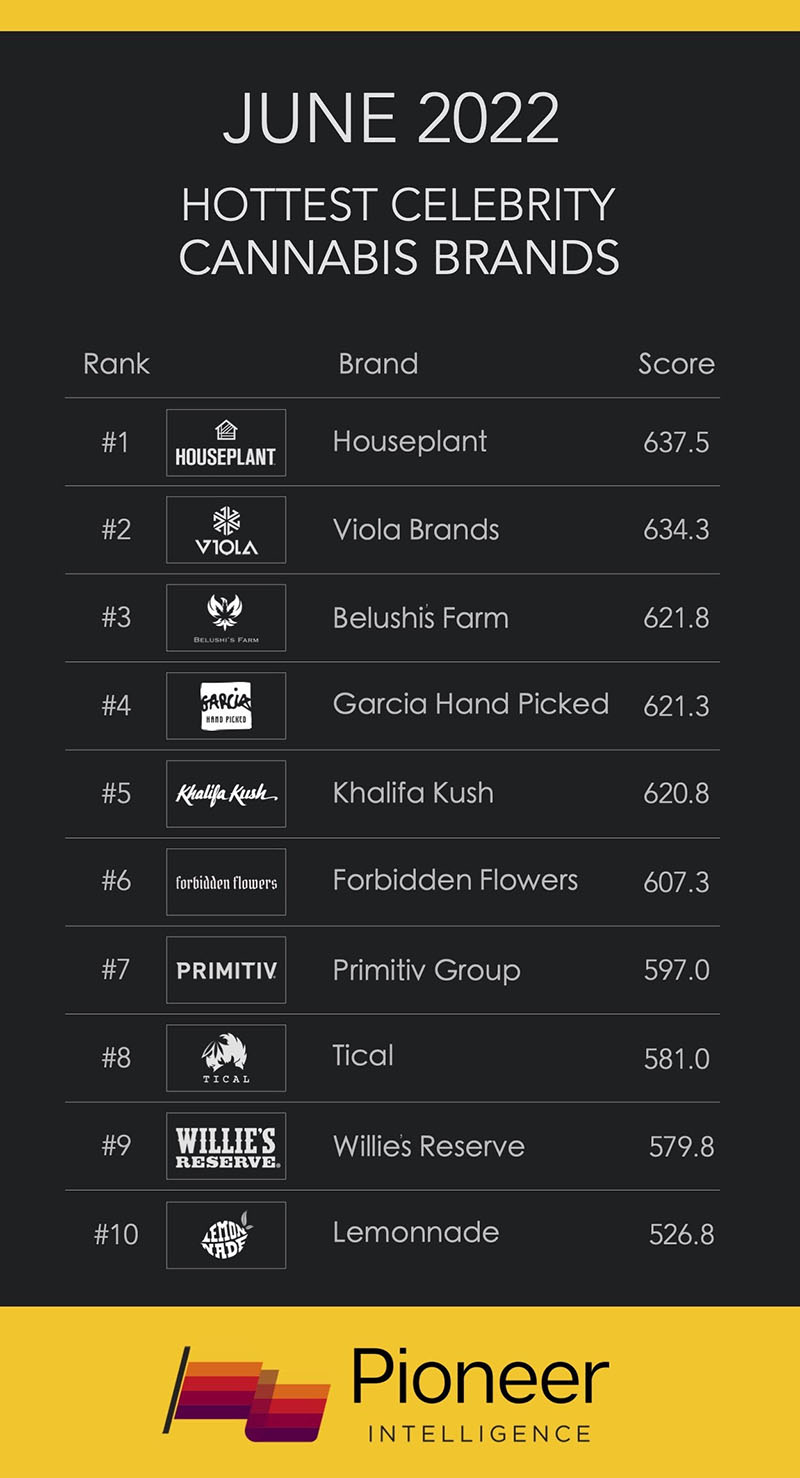The height and width of the screenshot is (1478, 800).
Task: Click the June 2022 title heading
Action: (x=391, y=120)
